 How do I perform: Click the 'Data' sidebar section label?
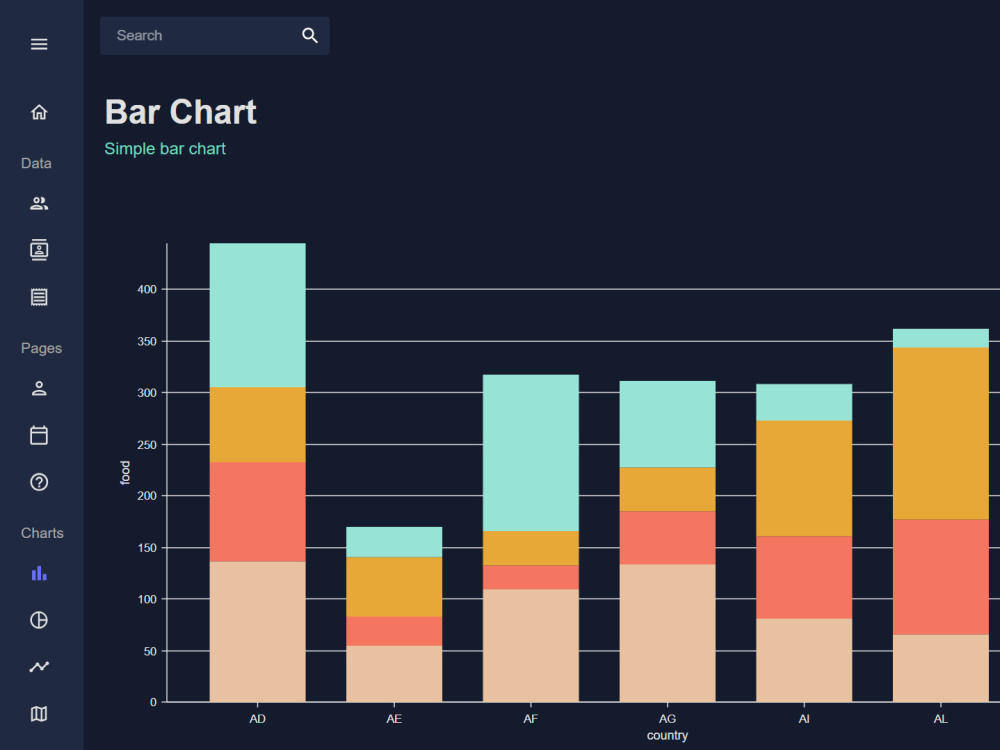tap(36, 163)
